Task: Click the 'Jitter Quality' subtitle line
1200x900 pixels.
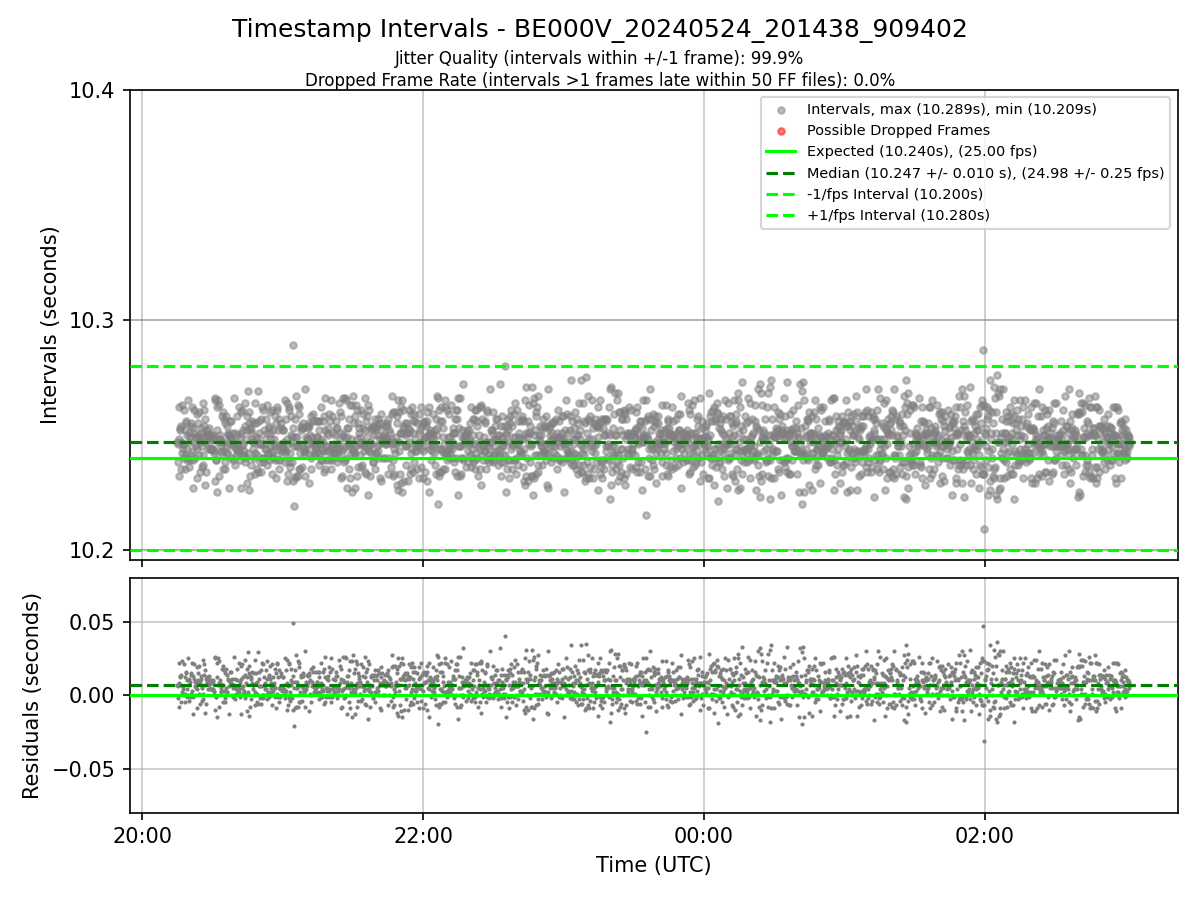Action: 599,58
